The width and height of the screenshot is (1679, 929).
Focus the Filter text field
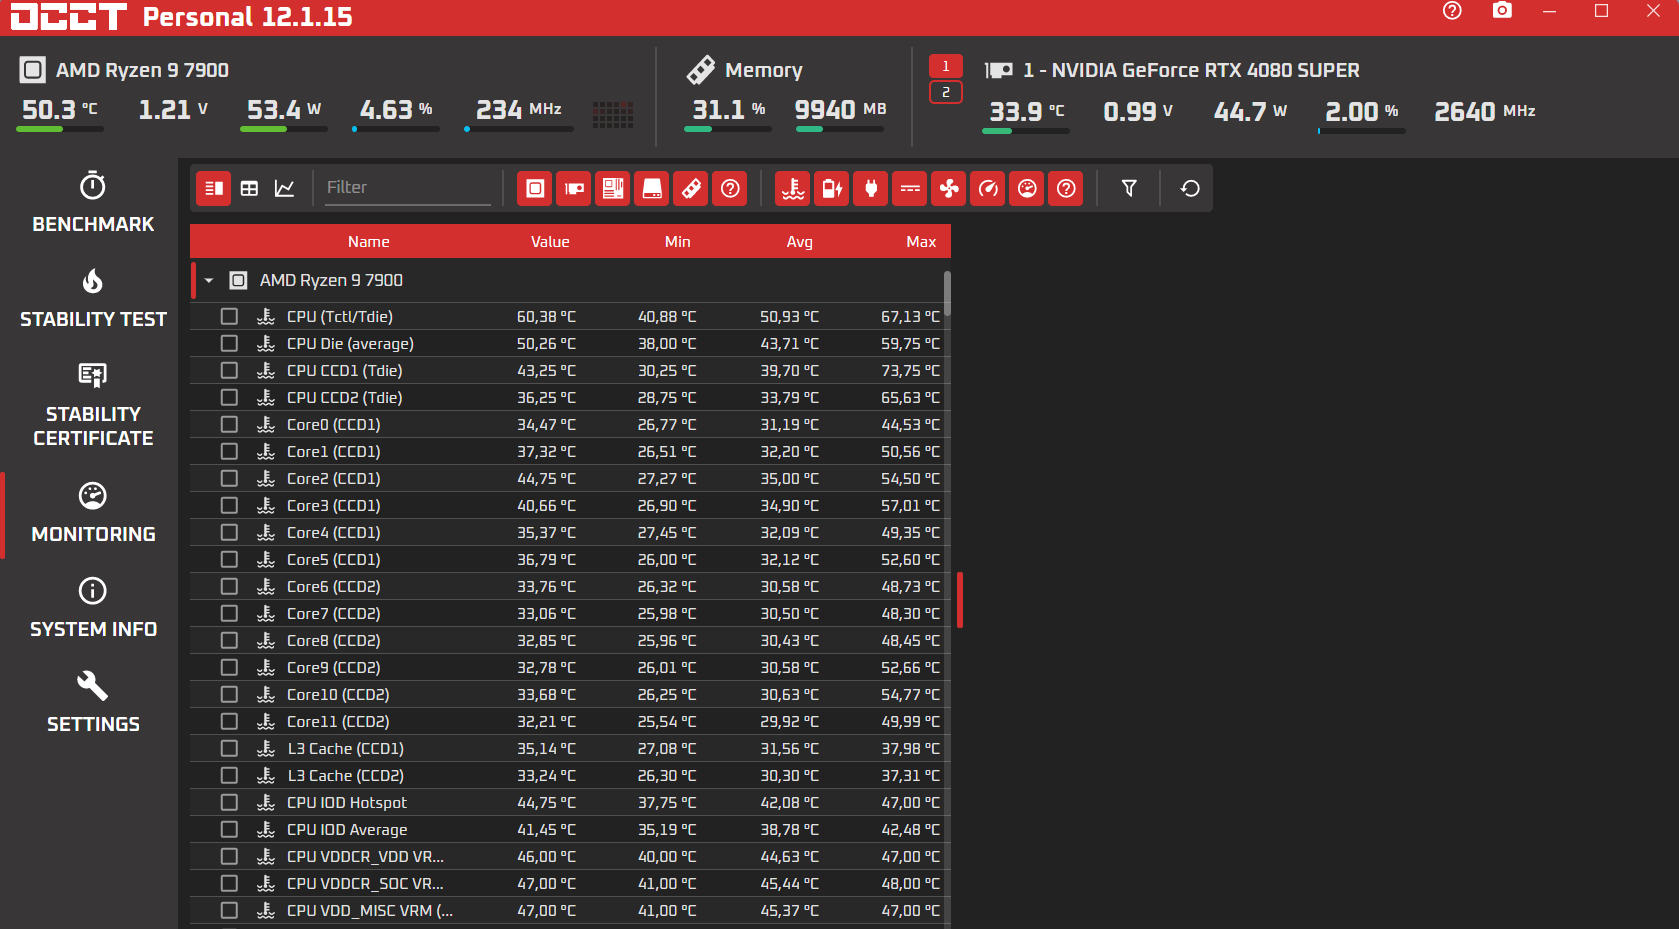[x=408, y=188]
